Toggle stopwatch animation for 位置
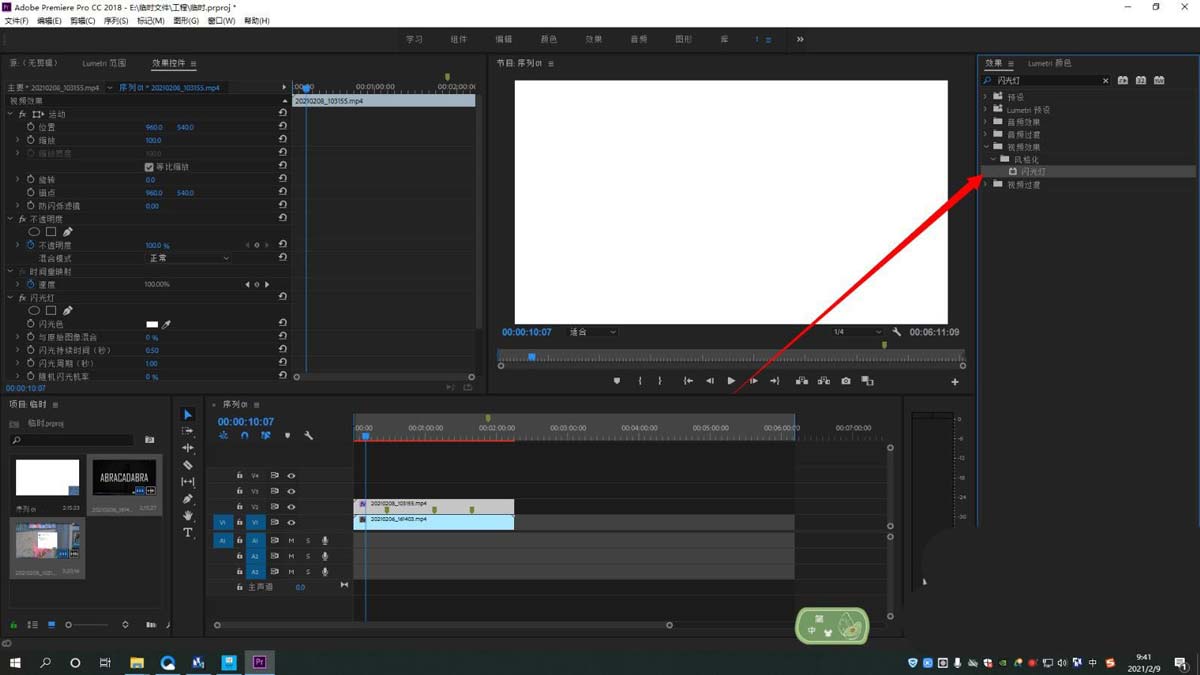 point(31,128)
